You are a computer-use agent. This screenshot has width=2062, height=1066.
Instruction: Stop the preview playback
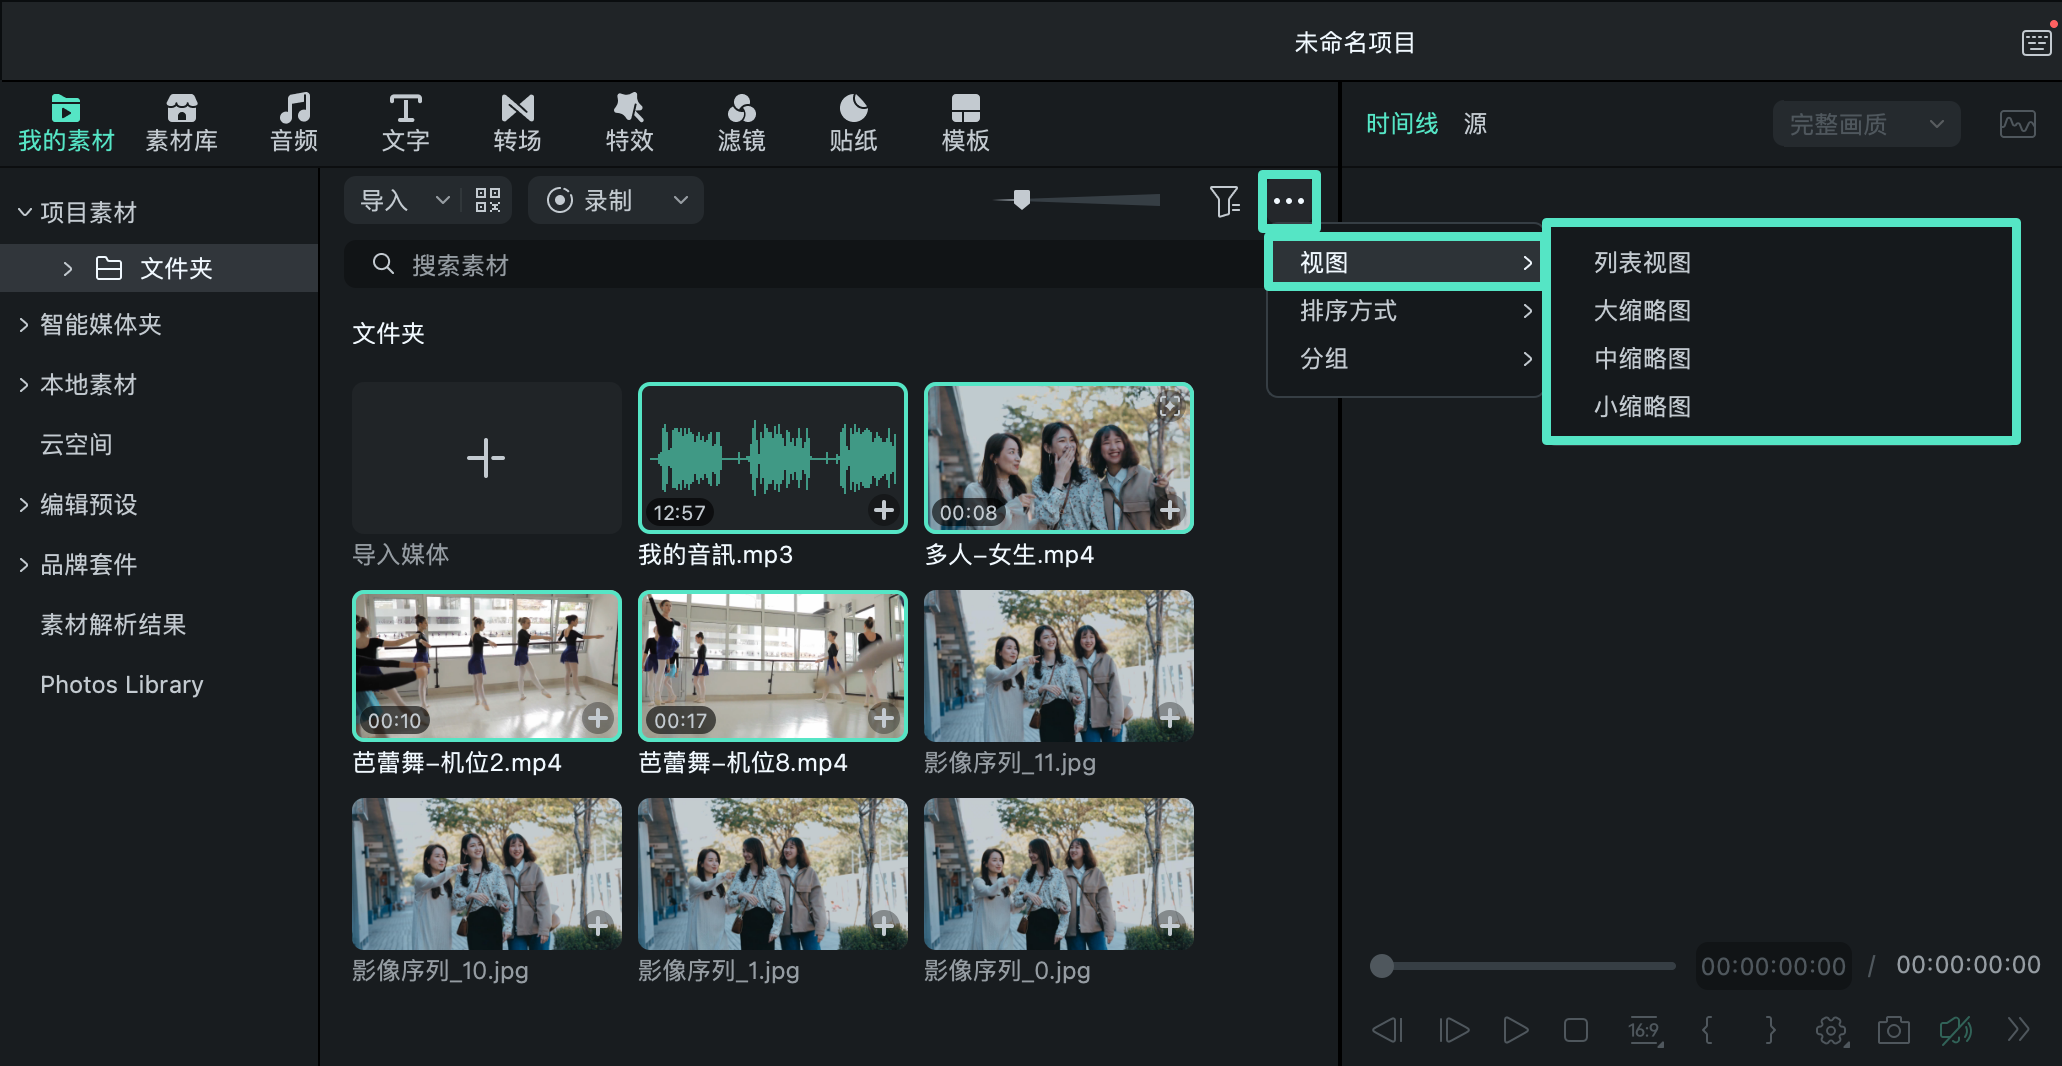[1576, 1029]
